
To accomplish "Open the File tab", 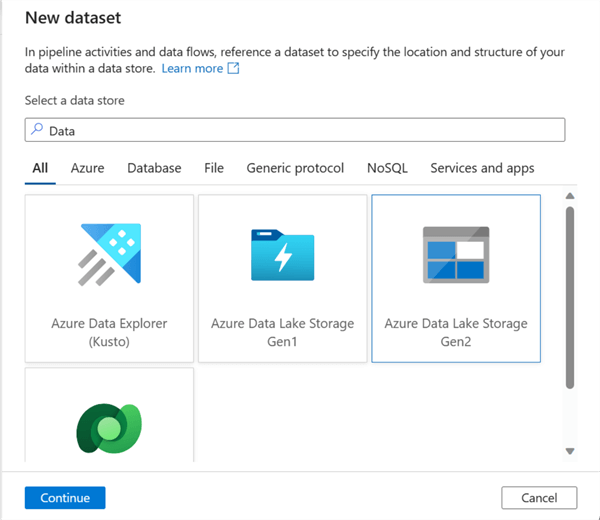I will 214,168.
